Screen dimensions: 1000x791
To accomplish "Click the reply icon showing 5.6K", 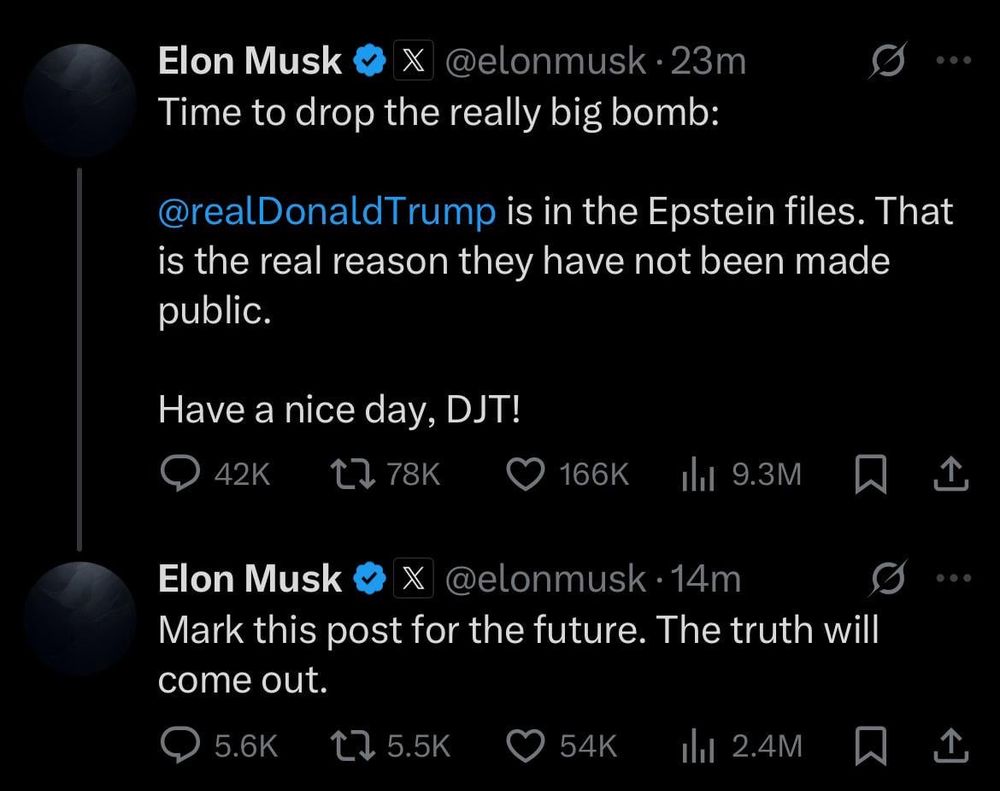I will pos(180,744).
